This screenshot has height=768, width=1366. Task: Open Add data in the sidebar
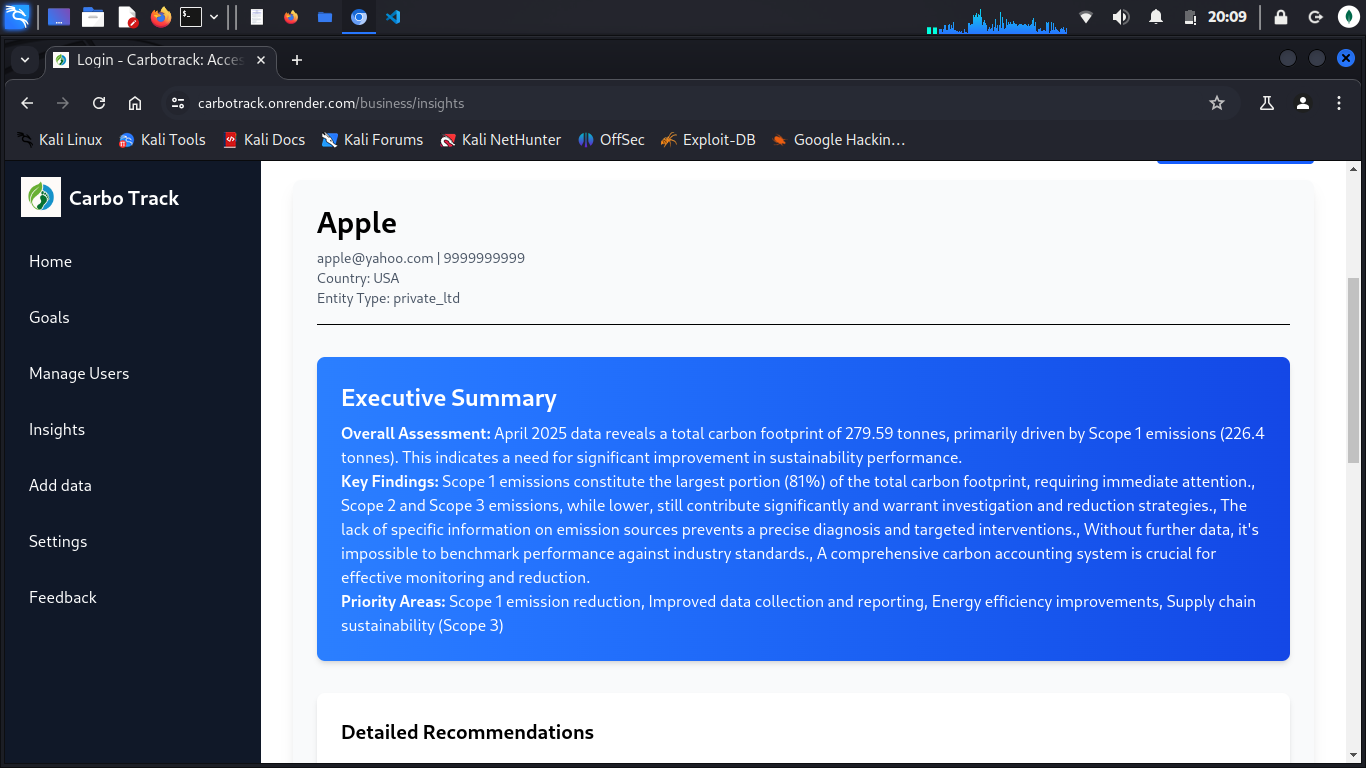60,485
